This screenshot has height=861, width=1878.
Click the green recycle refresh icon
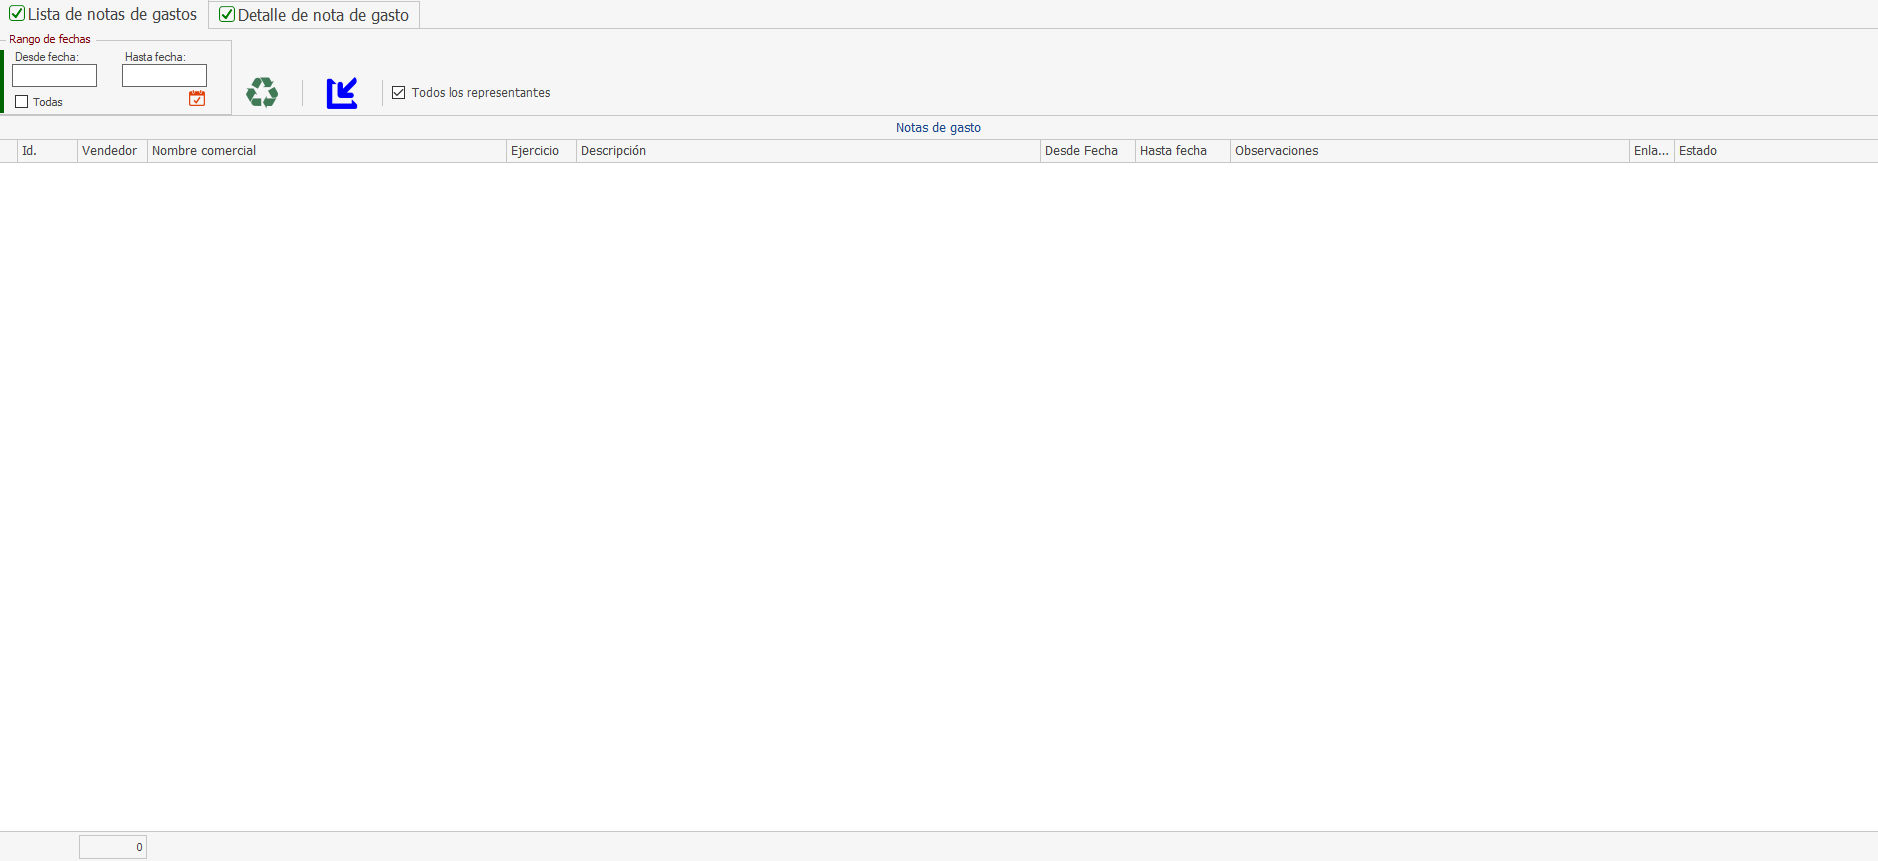coord(262,93)
